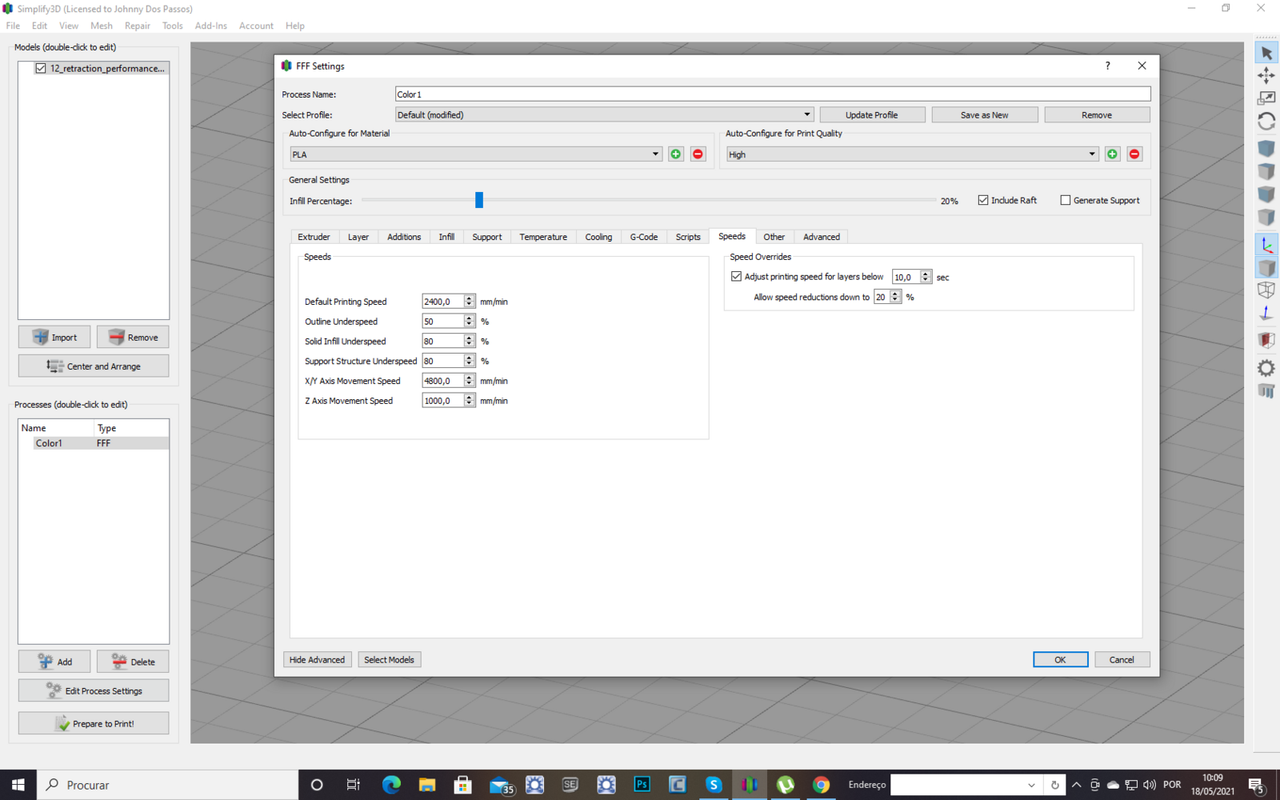
Task: Open machine control panel gear icon
Action: [1266, 367]
